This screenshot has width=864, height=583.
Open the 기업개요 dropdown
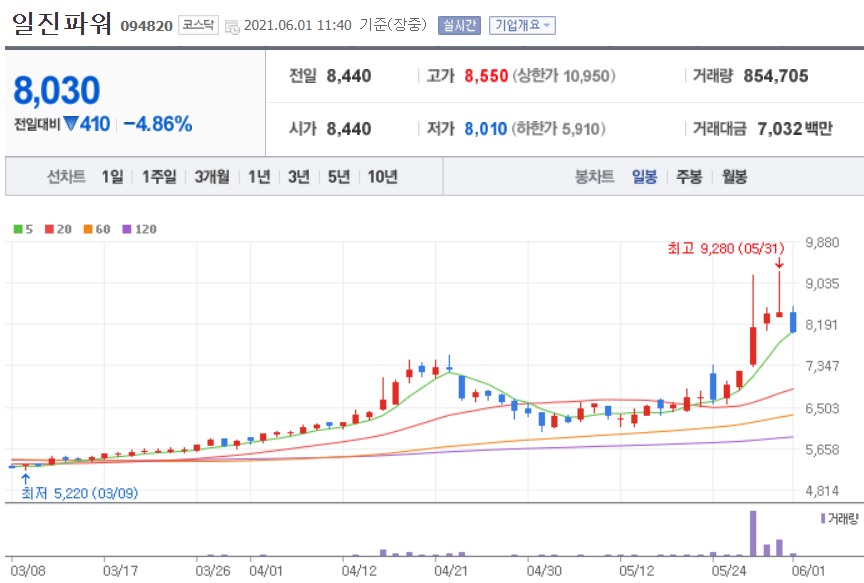tap(522, 25)
